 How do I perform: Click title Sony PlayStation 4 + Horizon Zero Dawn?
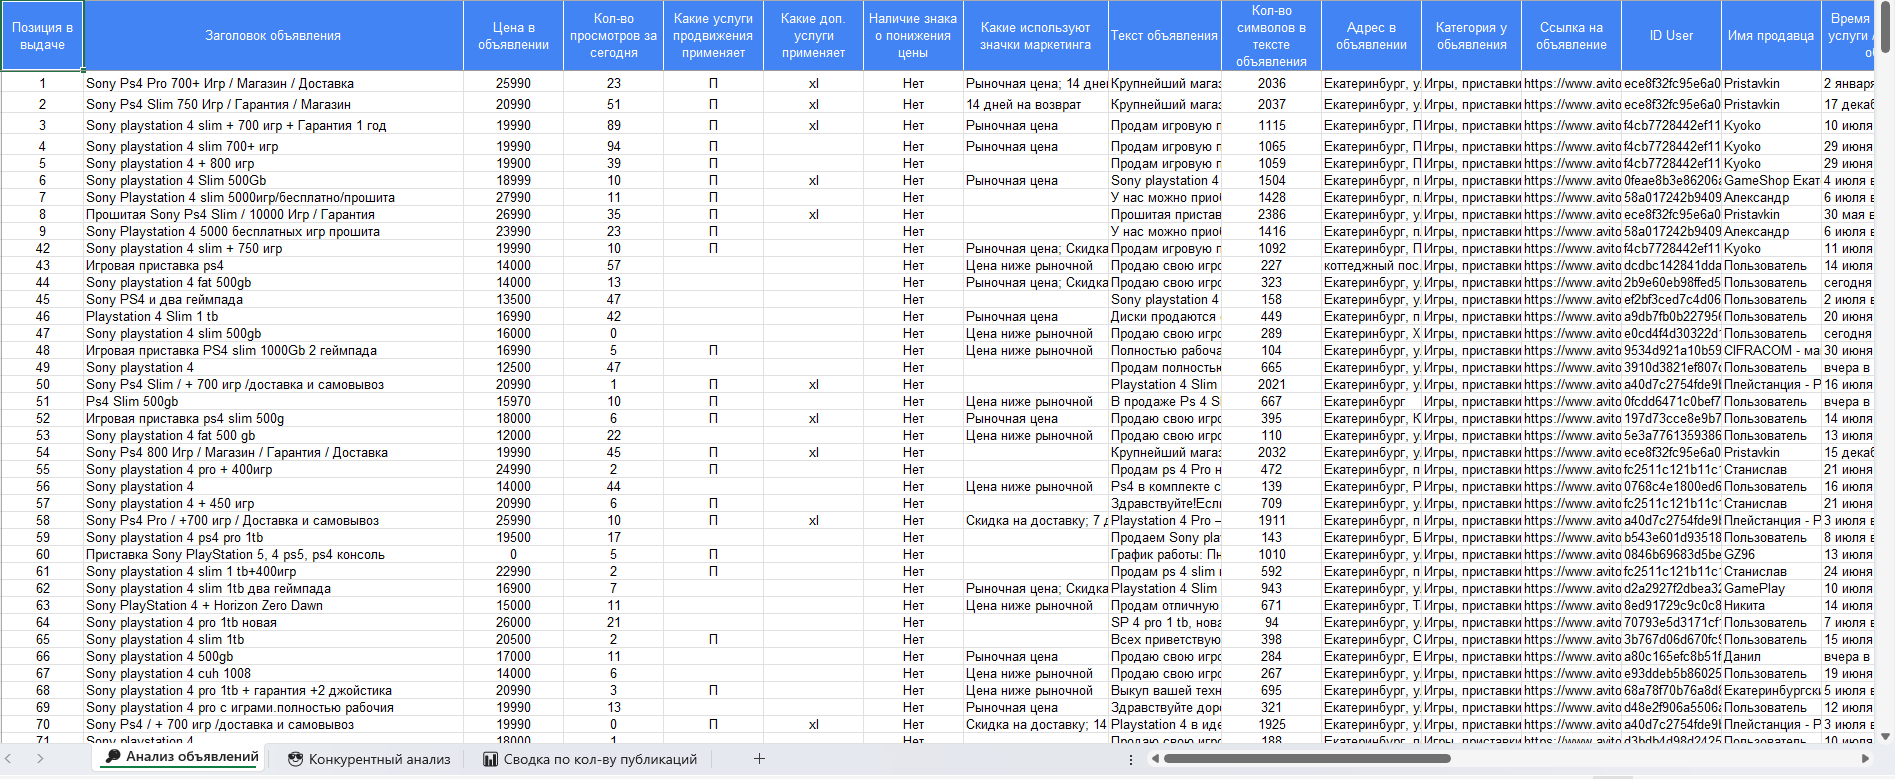[204, 606]
